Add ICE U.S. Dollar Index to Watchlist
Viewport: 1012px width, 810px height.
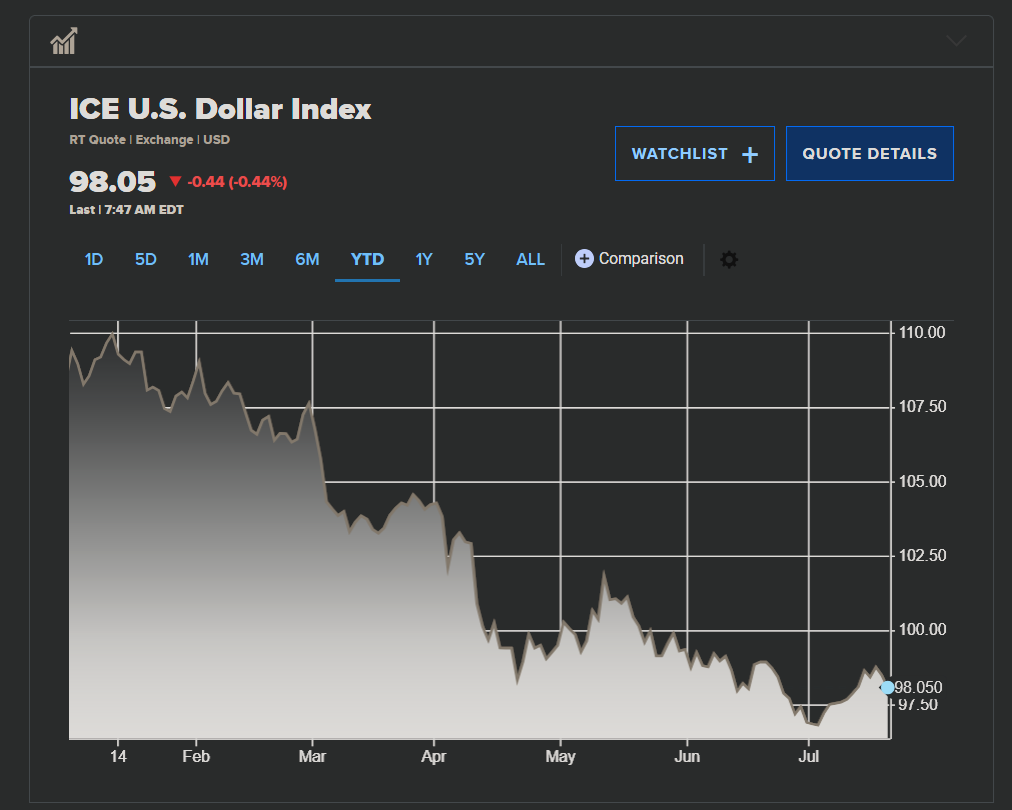[x=694, y=154]
